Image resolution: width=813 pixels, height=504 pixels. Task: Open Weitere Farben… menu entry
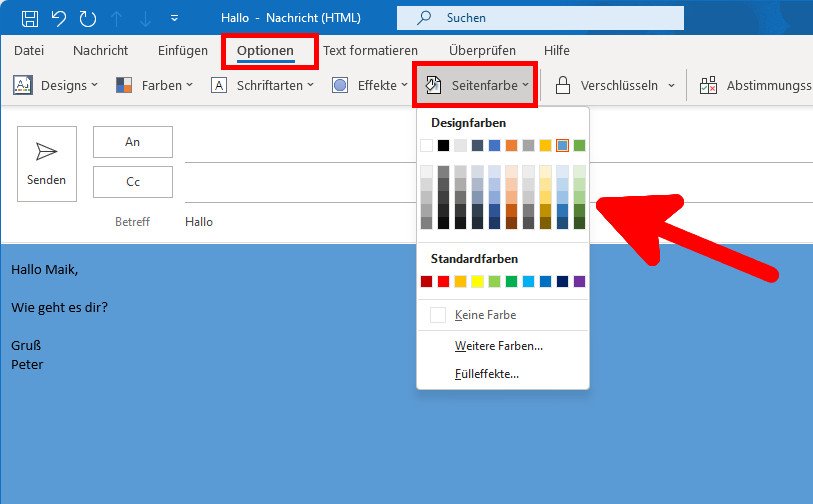(x=498, y=346)
